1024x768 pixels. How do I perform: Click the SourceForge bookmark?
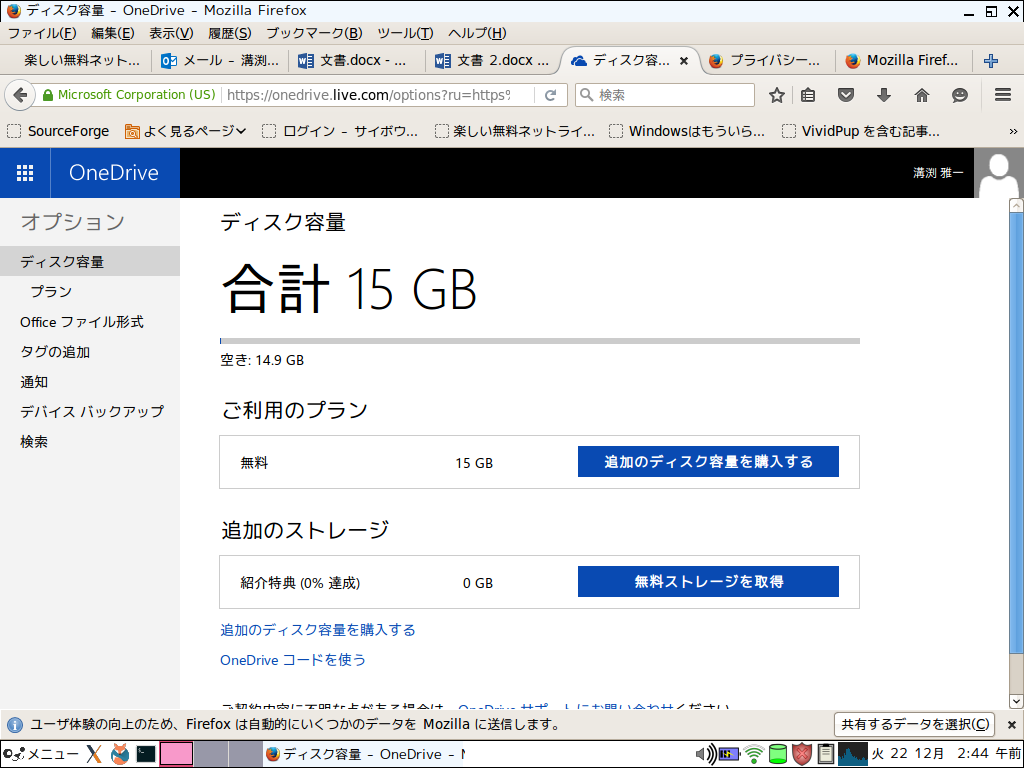(x=59, y=131)
